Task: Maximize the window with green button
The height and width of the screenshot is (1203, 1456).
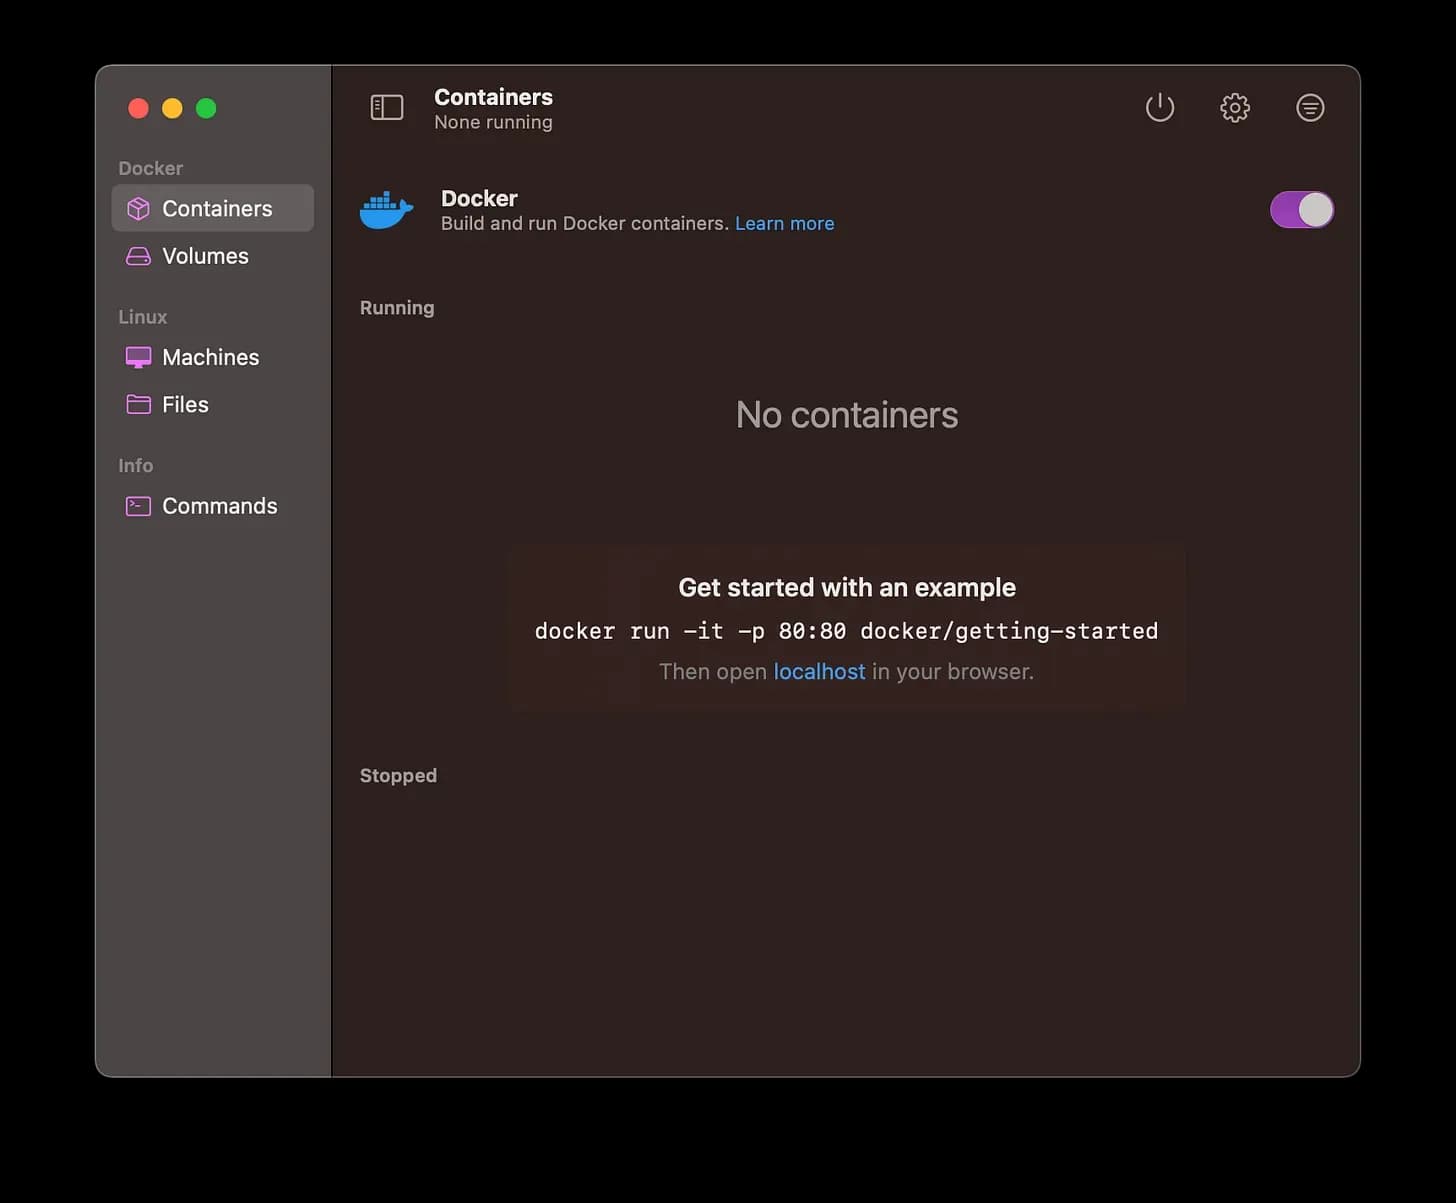Action: pyautogui.click(x=206, y=108)
